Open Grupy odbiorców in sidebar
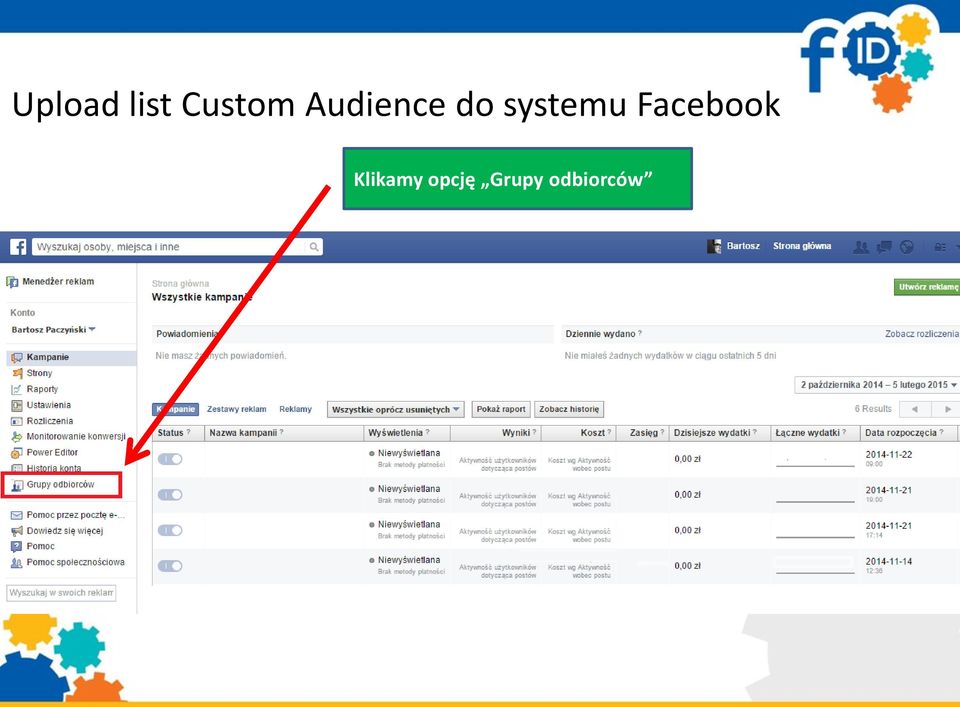 61,484
